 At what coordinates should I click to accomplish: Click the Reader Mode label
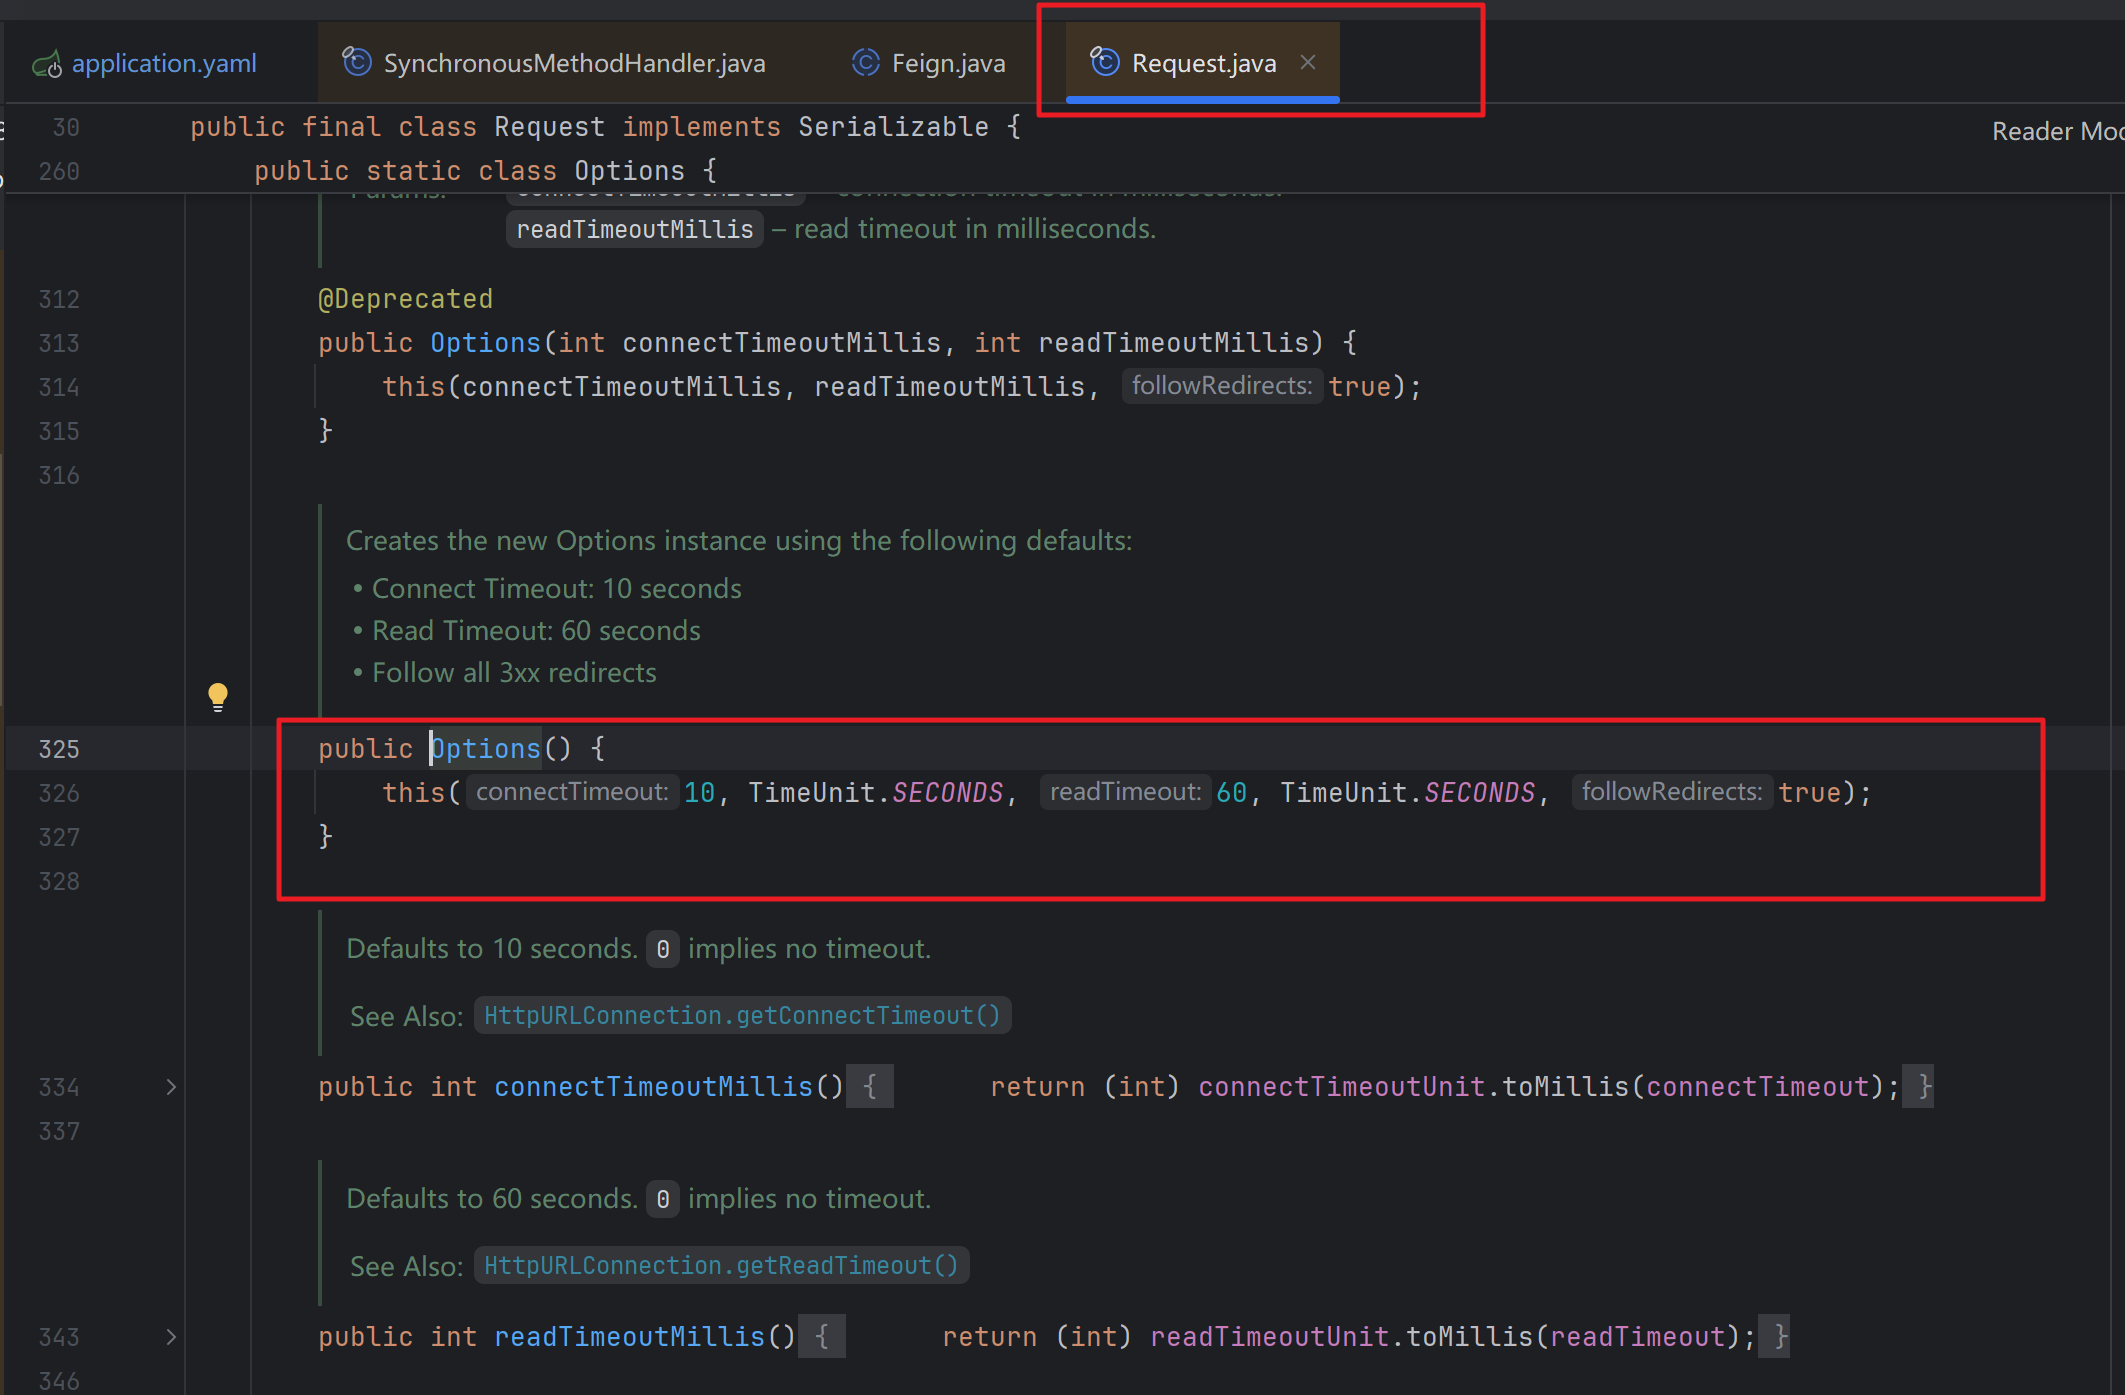(2058, 131)
